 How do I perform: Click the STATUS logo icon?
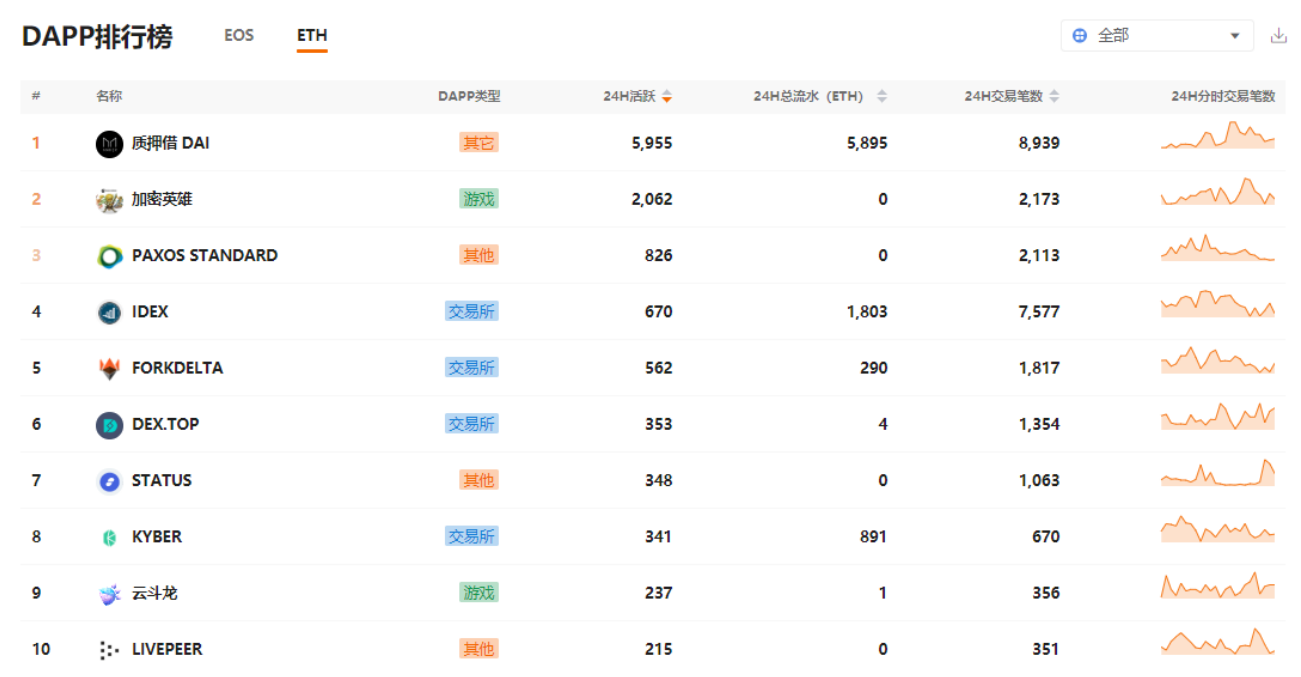109,481
